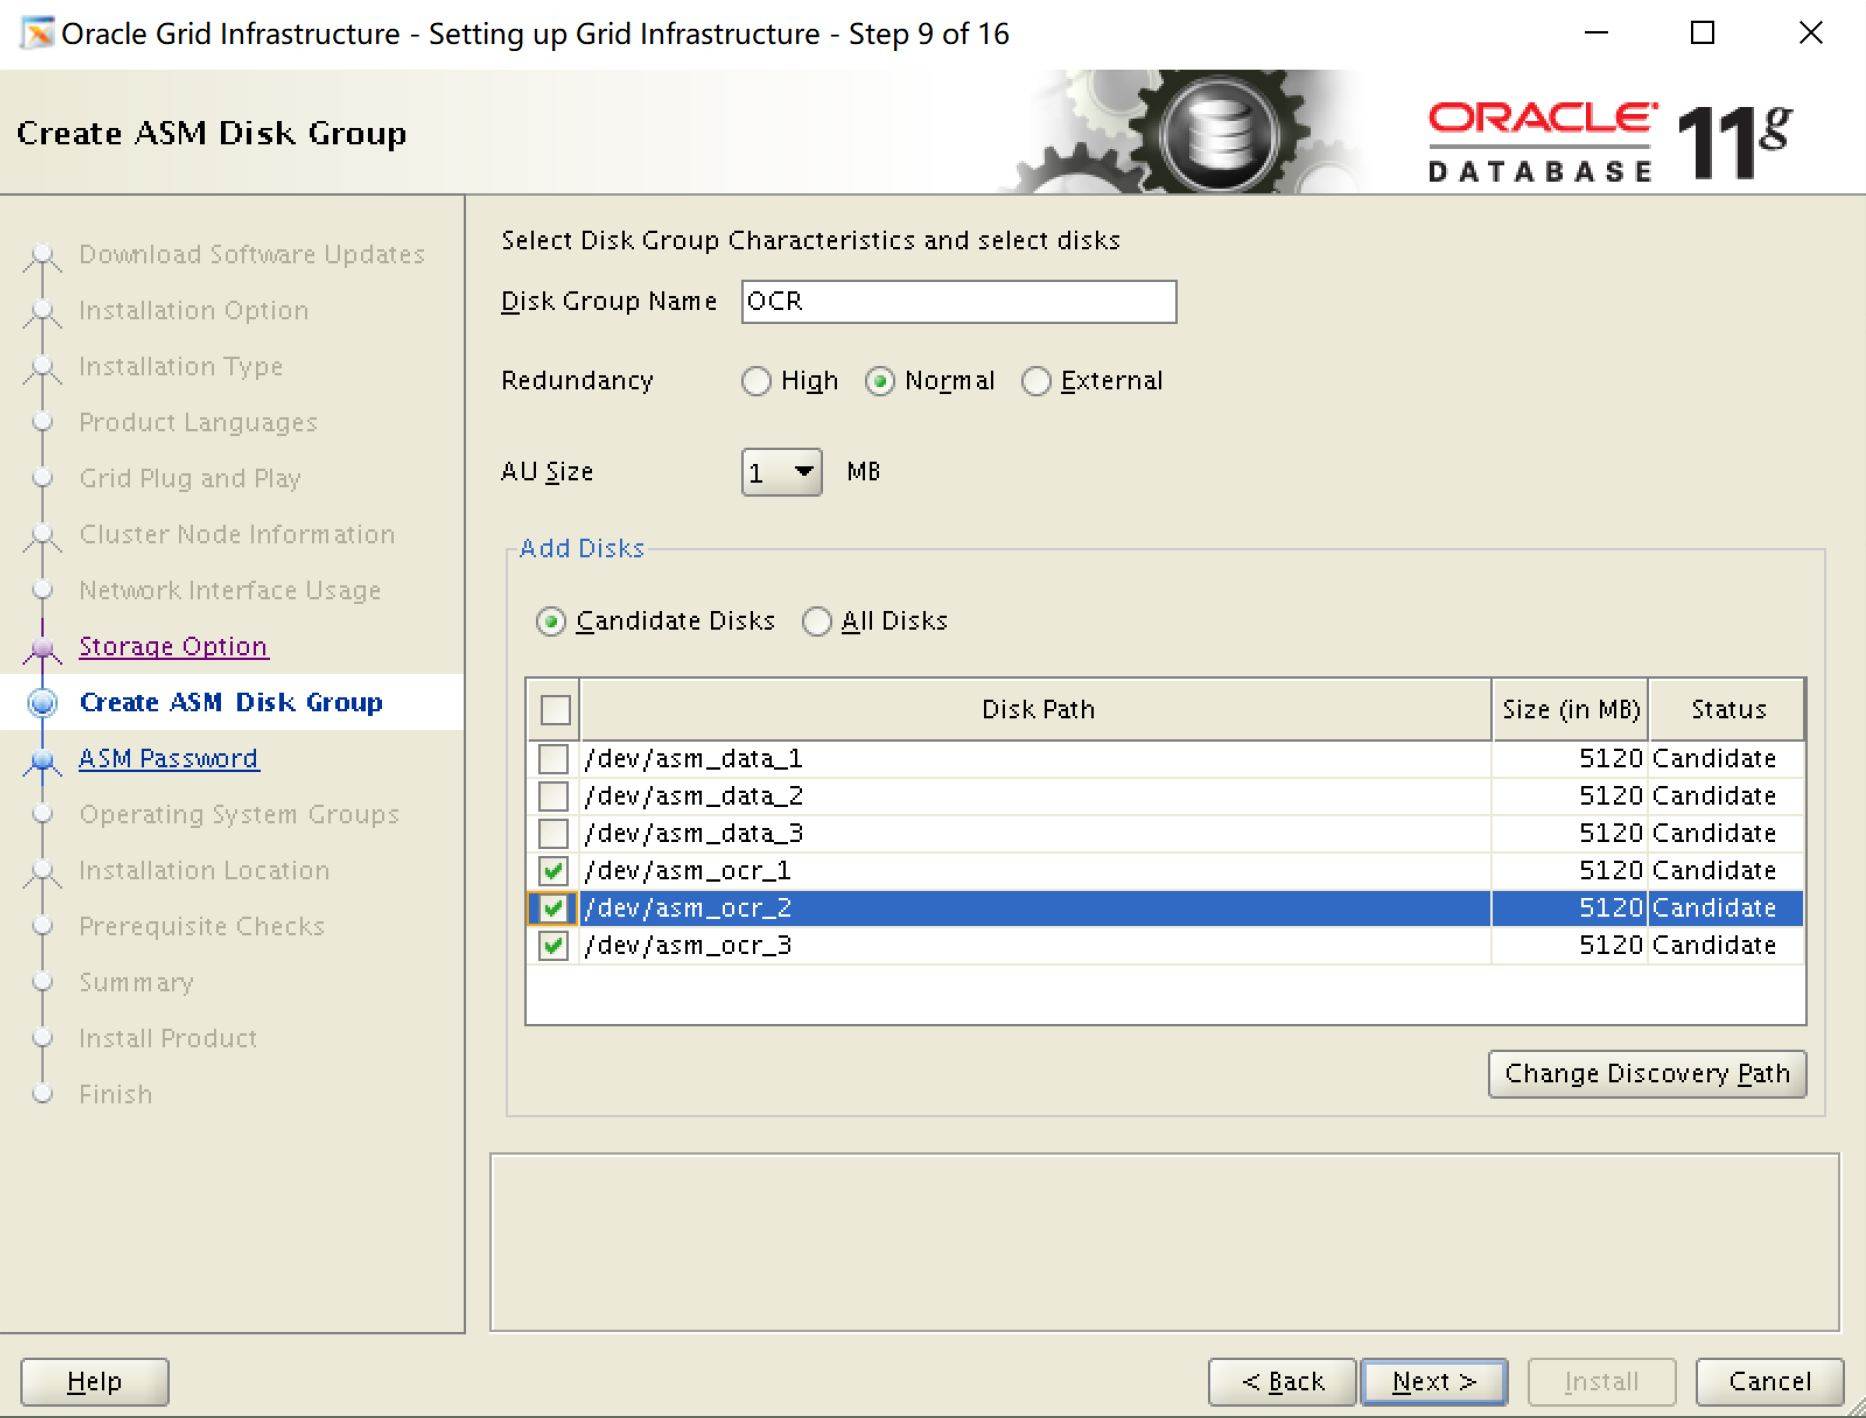Viewport: 1866px width, 1418px height.
Task: Uncheck the /dev/asm_ocr_3 disk checkbox
Action: click(553, 945)
